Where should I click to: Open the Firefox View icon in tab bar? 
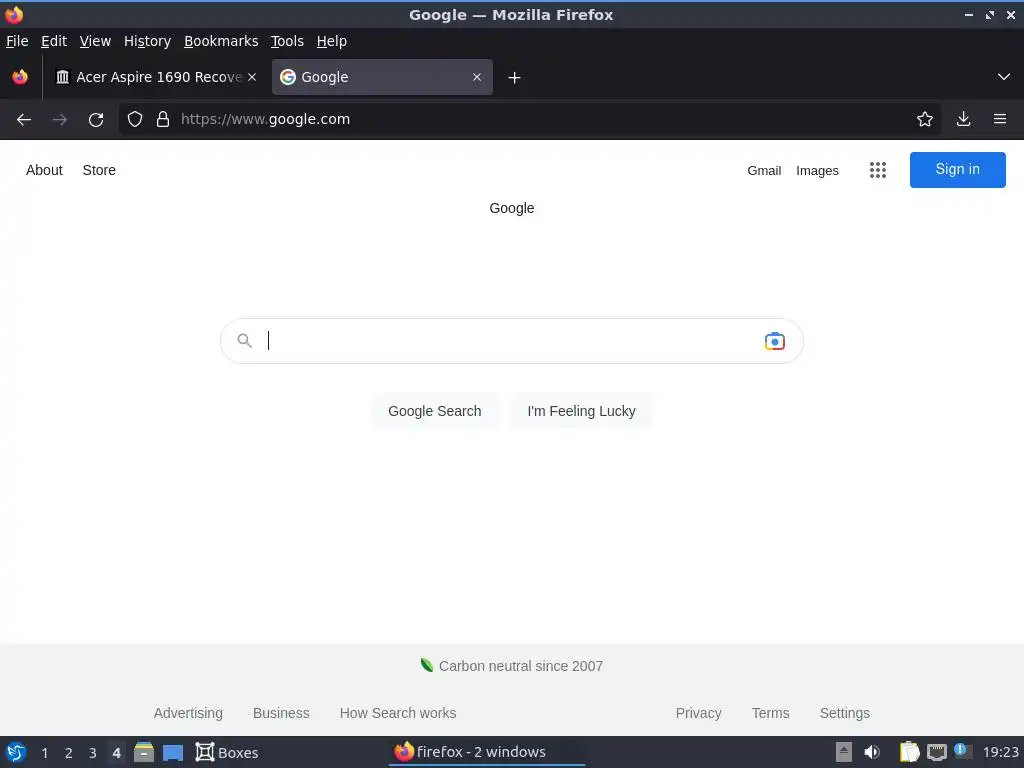[20, 77]
